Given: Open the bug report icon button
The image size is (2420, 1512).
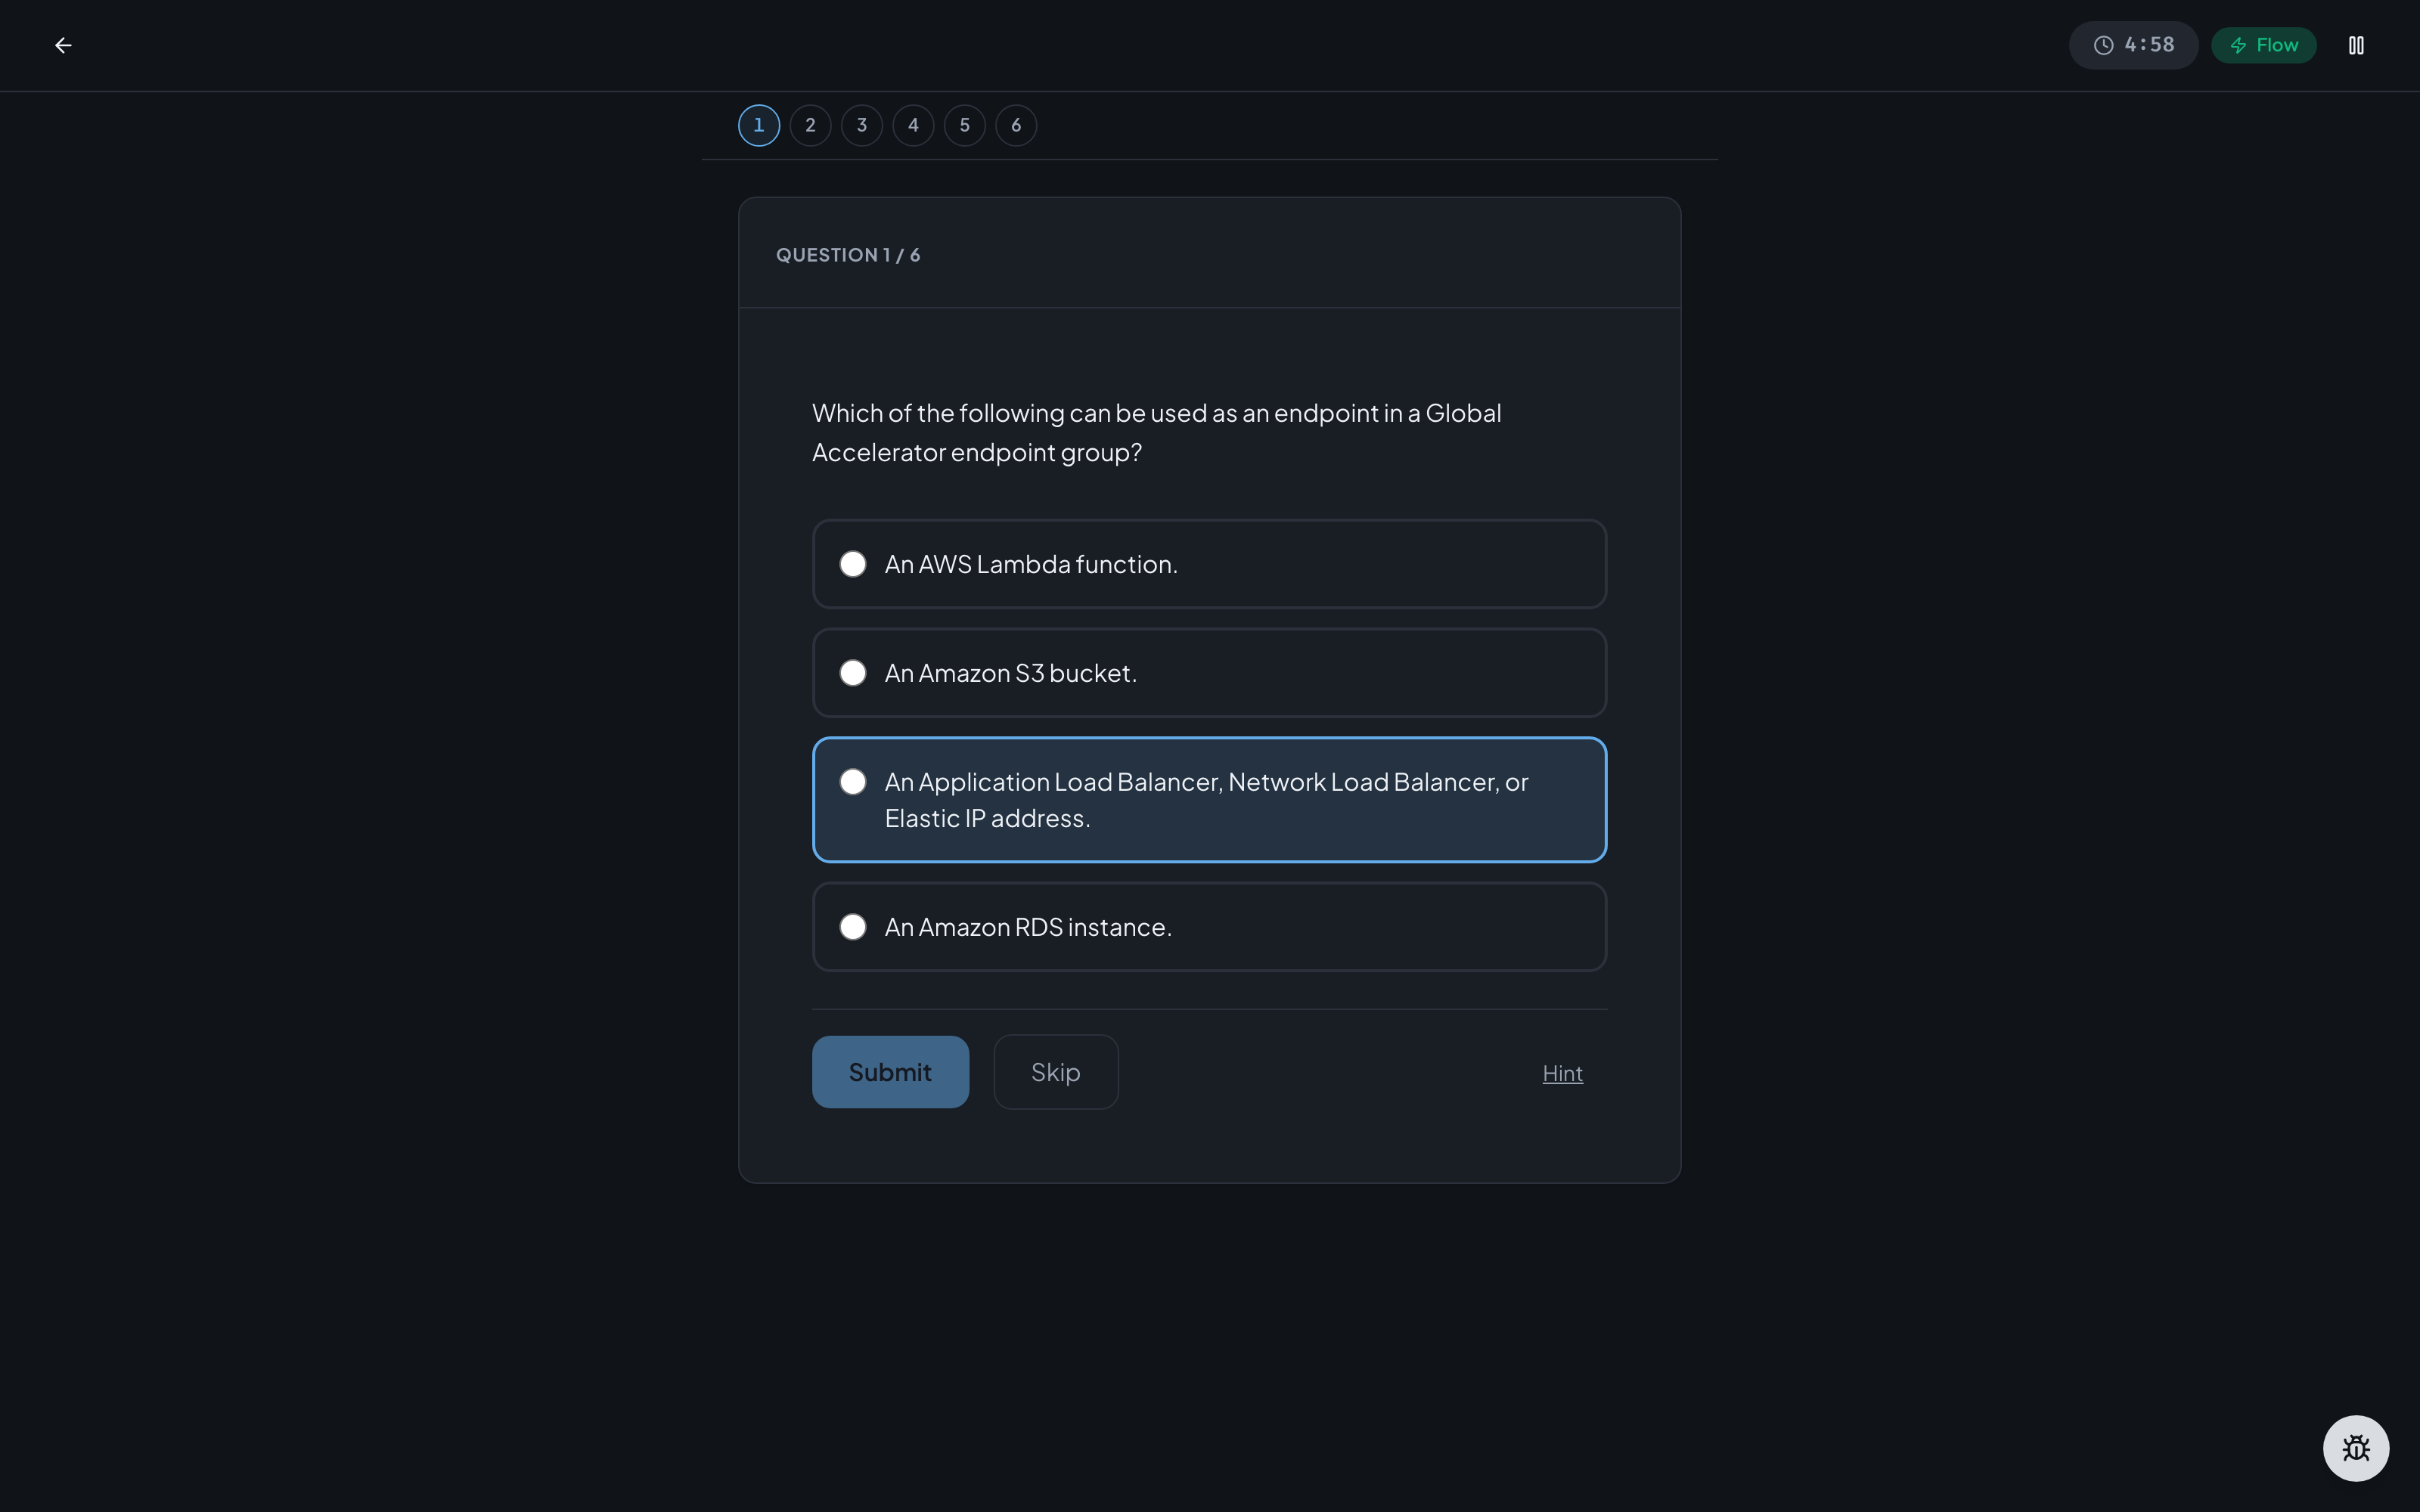Looking at the screenshot, I should click(2356, 1448).
